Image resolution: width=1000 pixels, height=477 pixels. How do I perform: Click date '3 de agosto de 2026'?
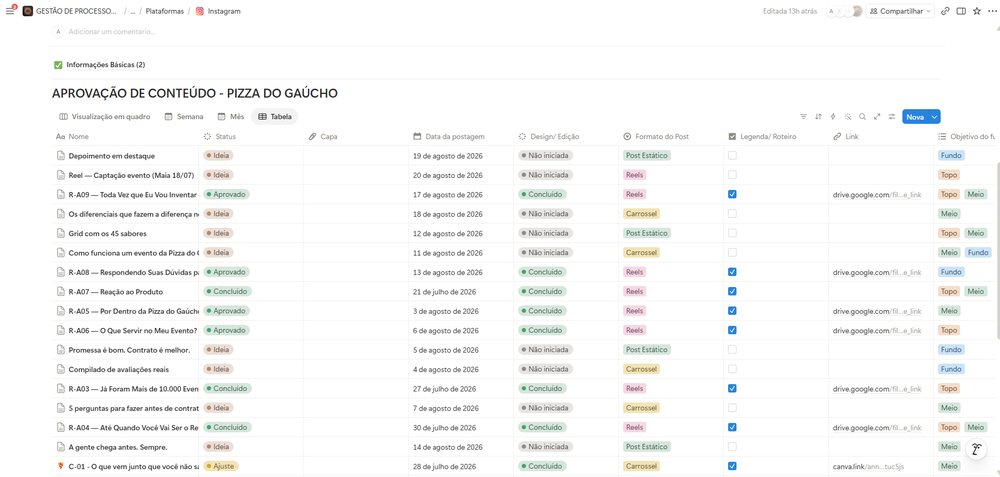point(446,311)
